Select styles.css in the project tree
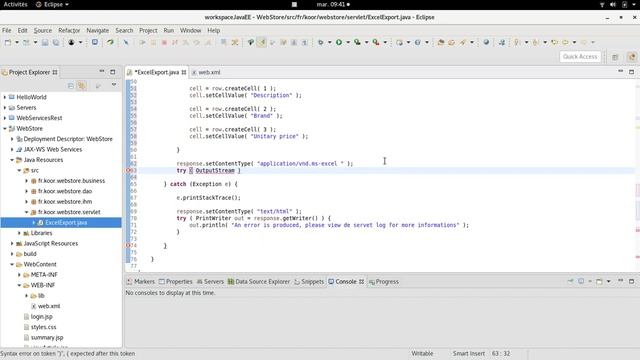Image resolution: width=640 pixels, height=360 pixels. pyautogui.click(x=44, y=327)
